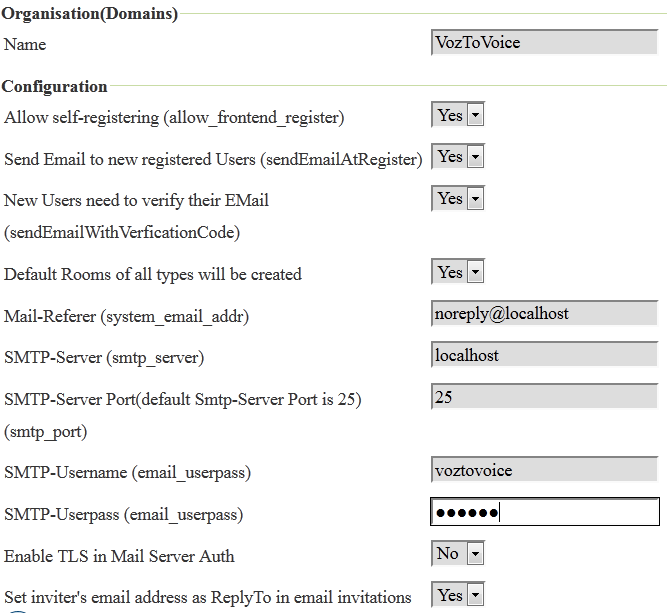
Task: Open Enable TLS in Mail Server dropdown
Action: [x=458, y=554]
